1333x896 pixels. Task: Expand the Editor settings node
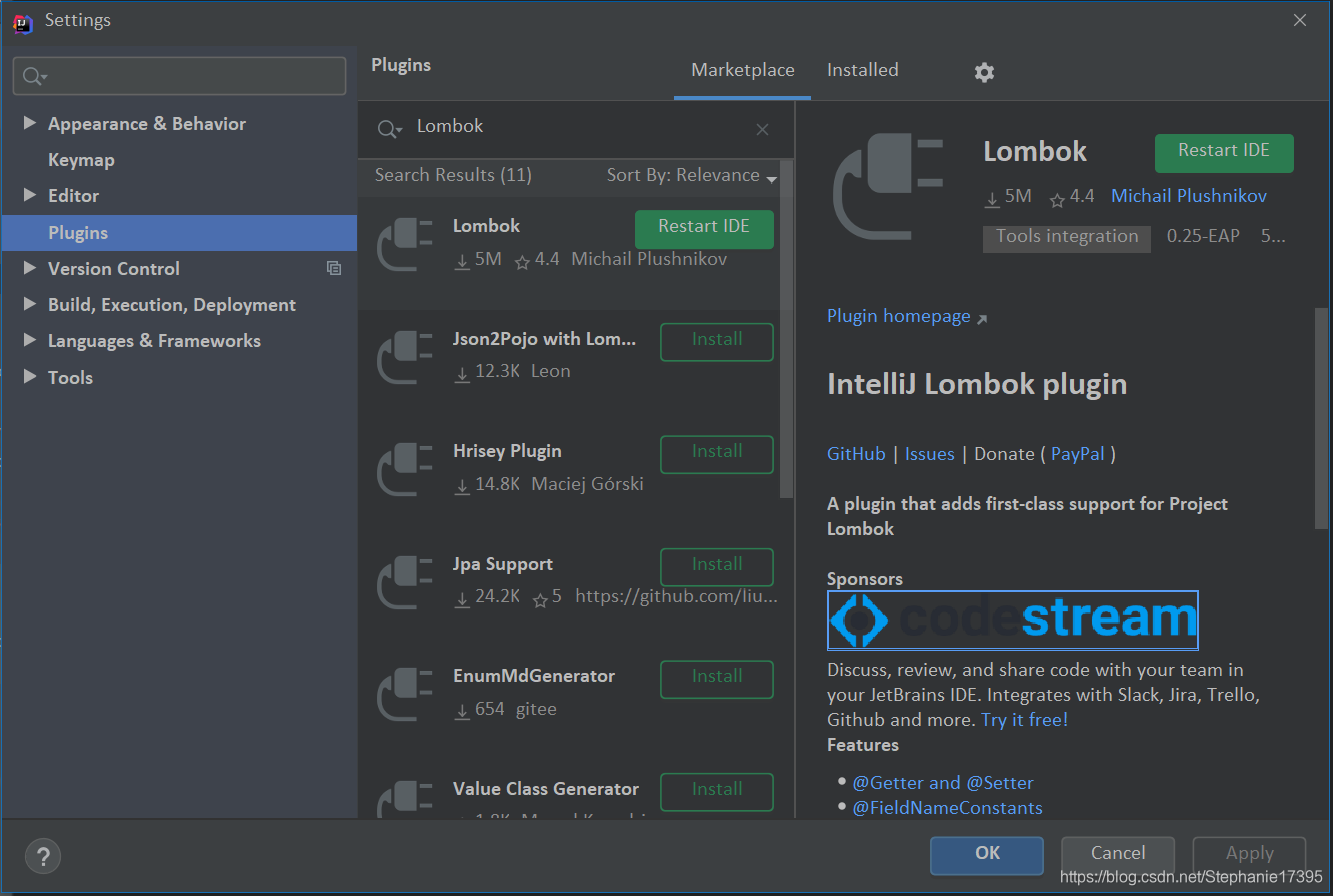click(29, 195)
